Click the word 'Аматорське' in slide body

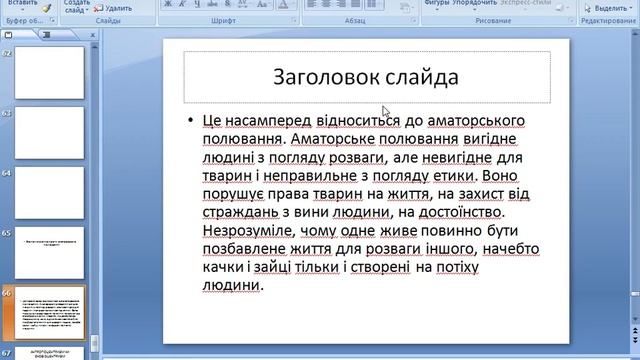pos(332,139)
